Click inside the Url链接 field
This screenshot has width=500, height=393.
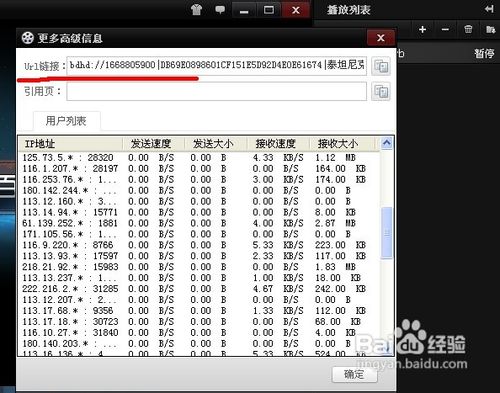point(217,66)
